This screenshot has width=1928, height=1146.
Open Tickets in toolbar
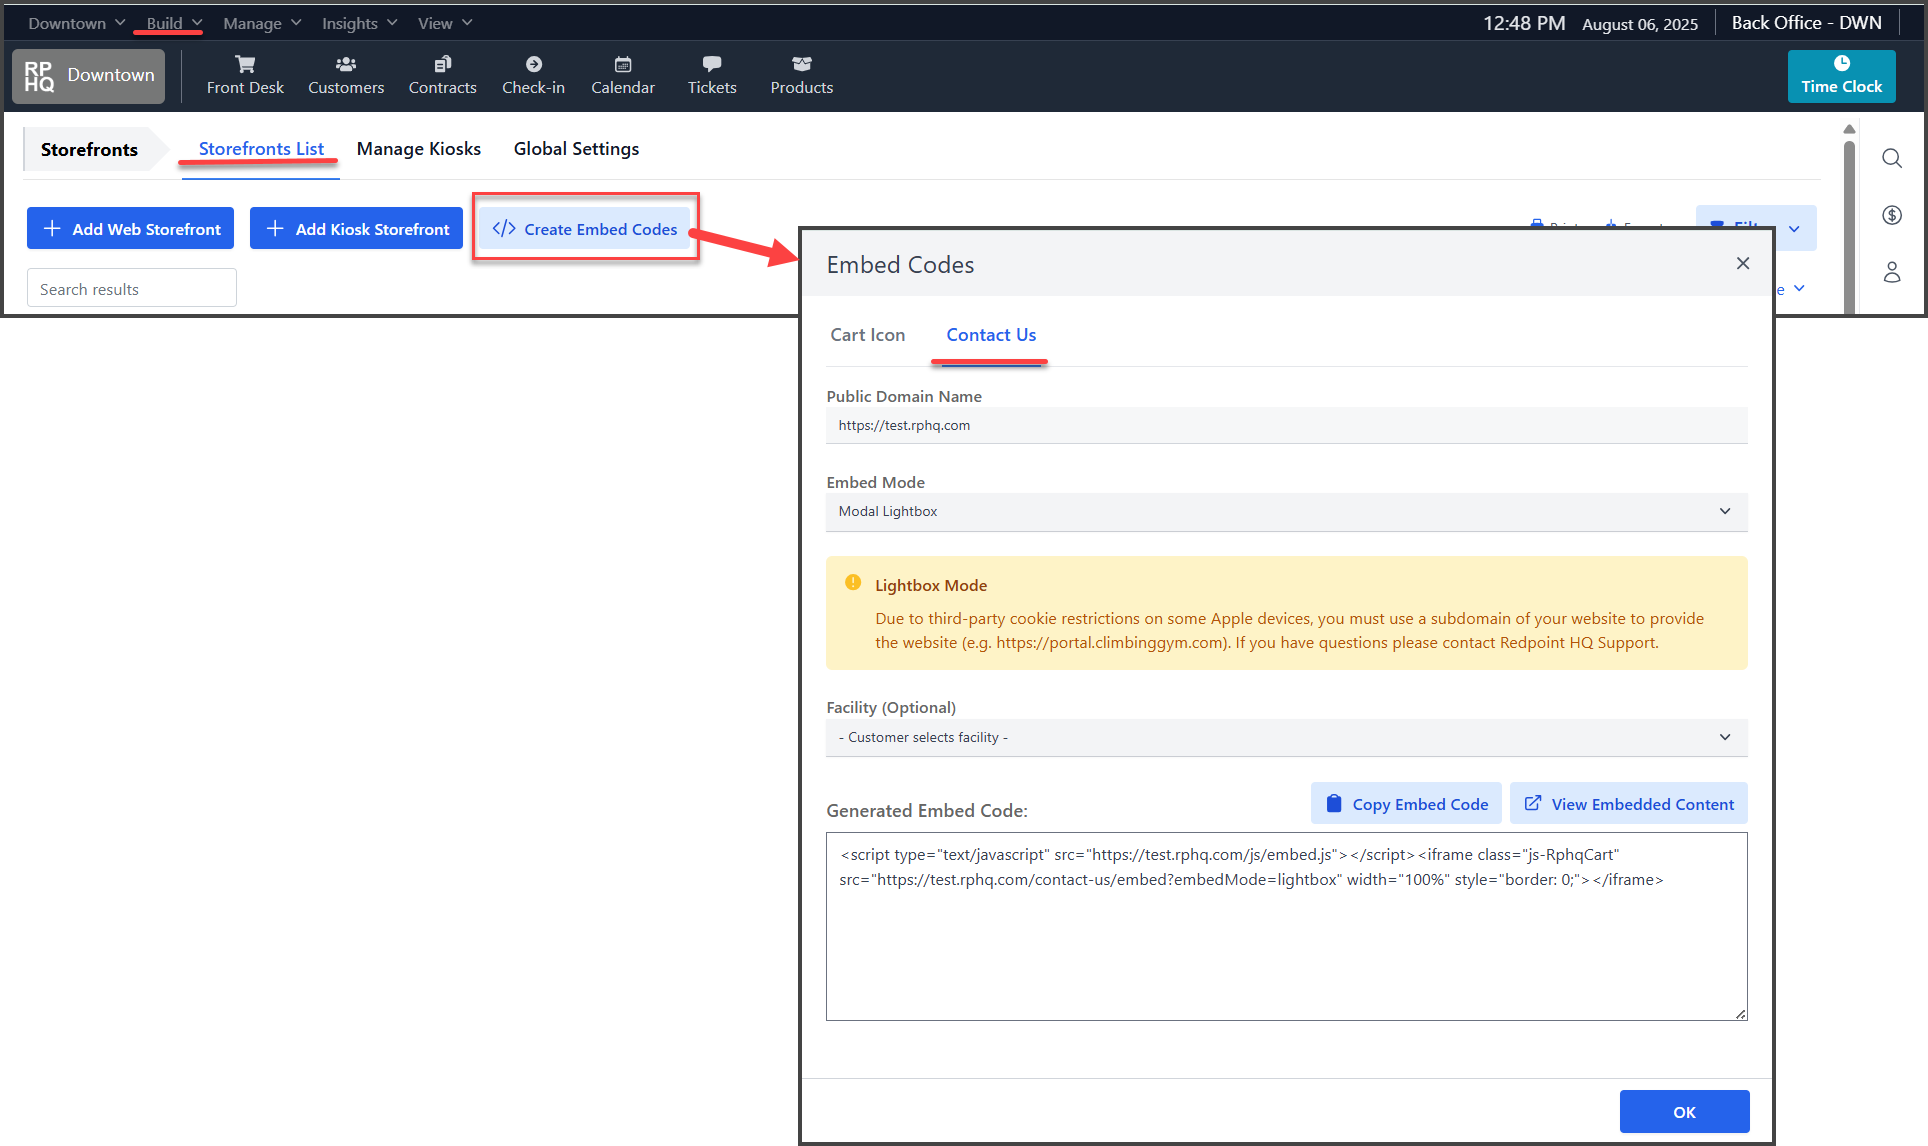[711, 75]
